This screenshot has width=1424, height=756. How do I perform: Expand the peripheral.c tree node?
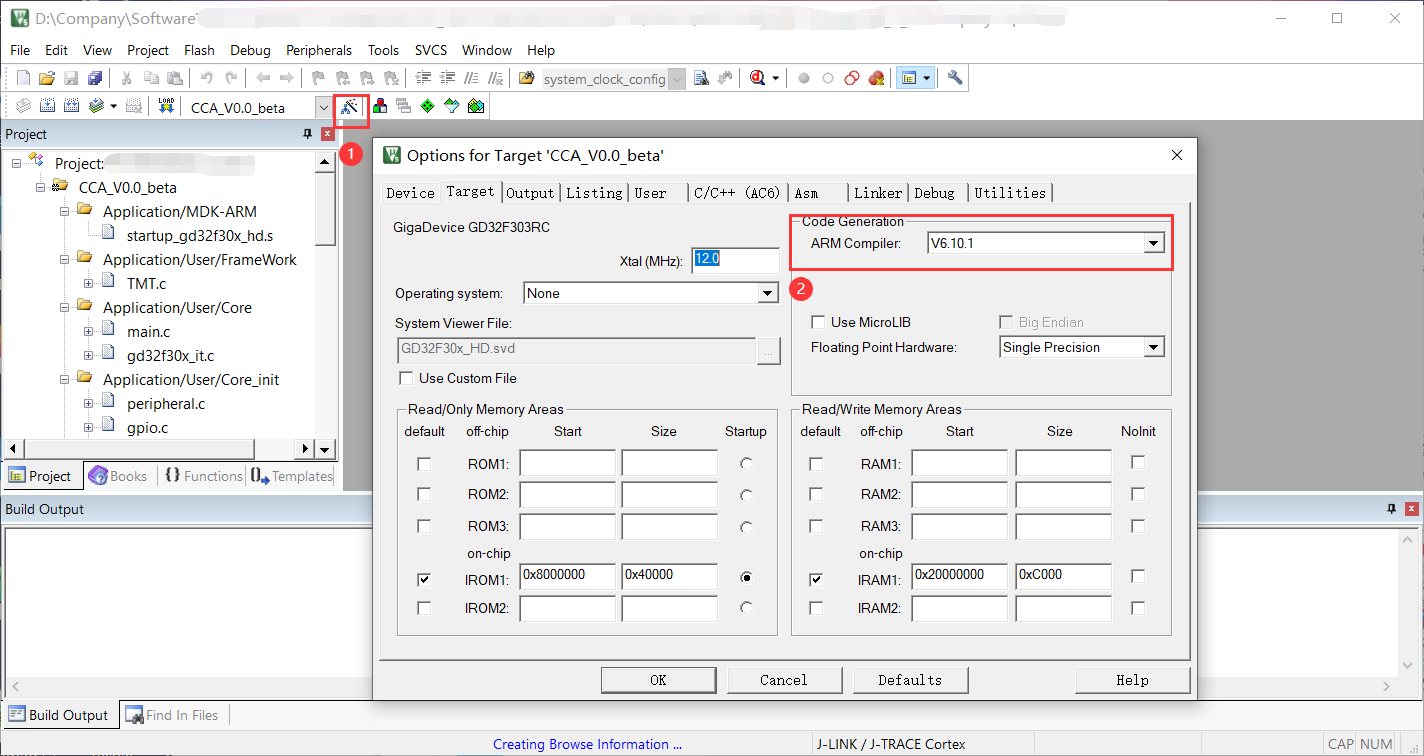tap(89, 403)
